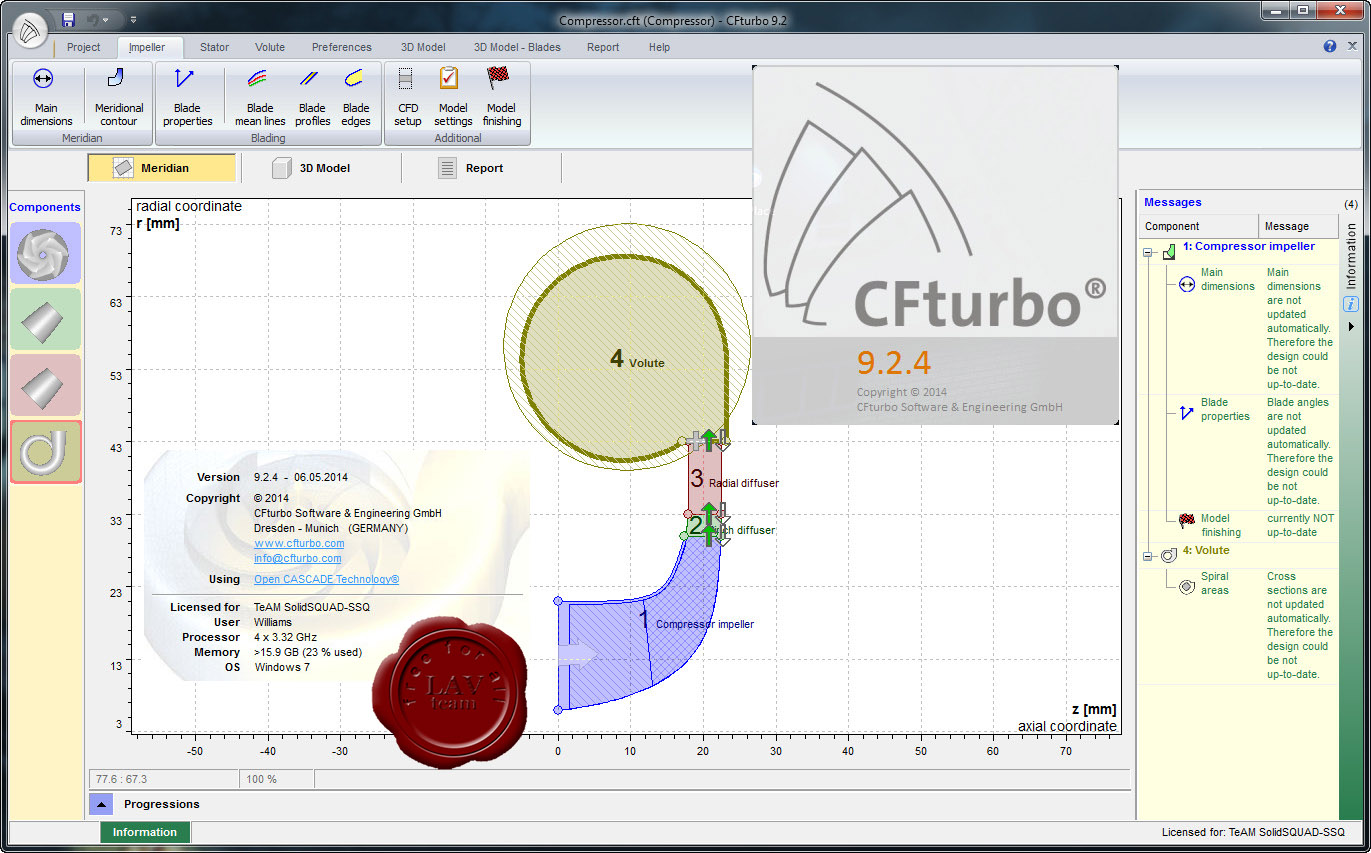Open the CFturbo application menu button

pyautogui.click(x=30, y=29)
